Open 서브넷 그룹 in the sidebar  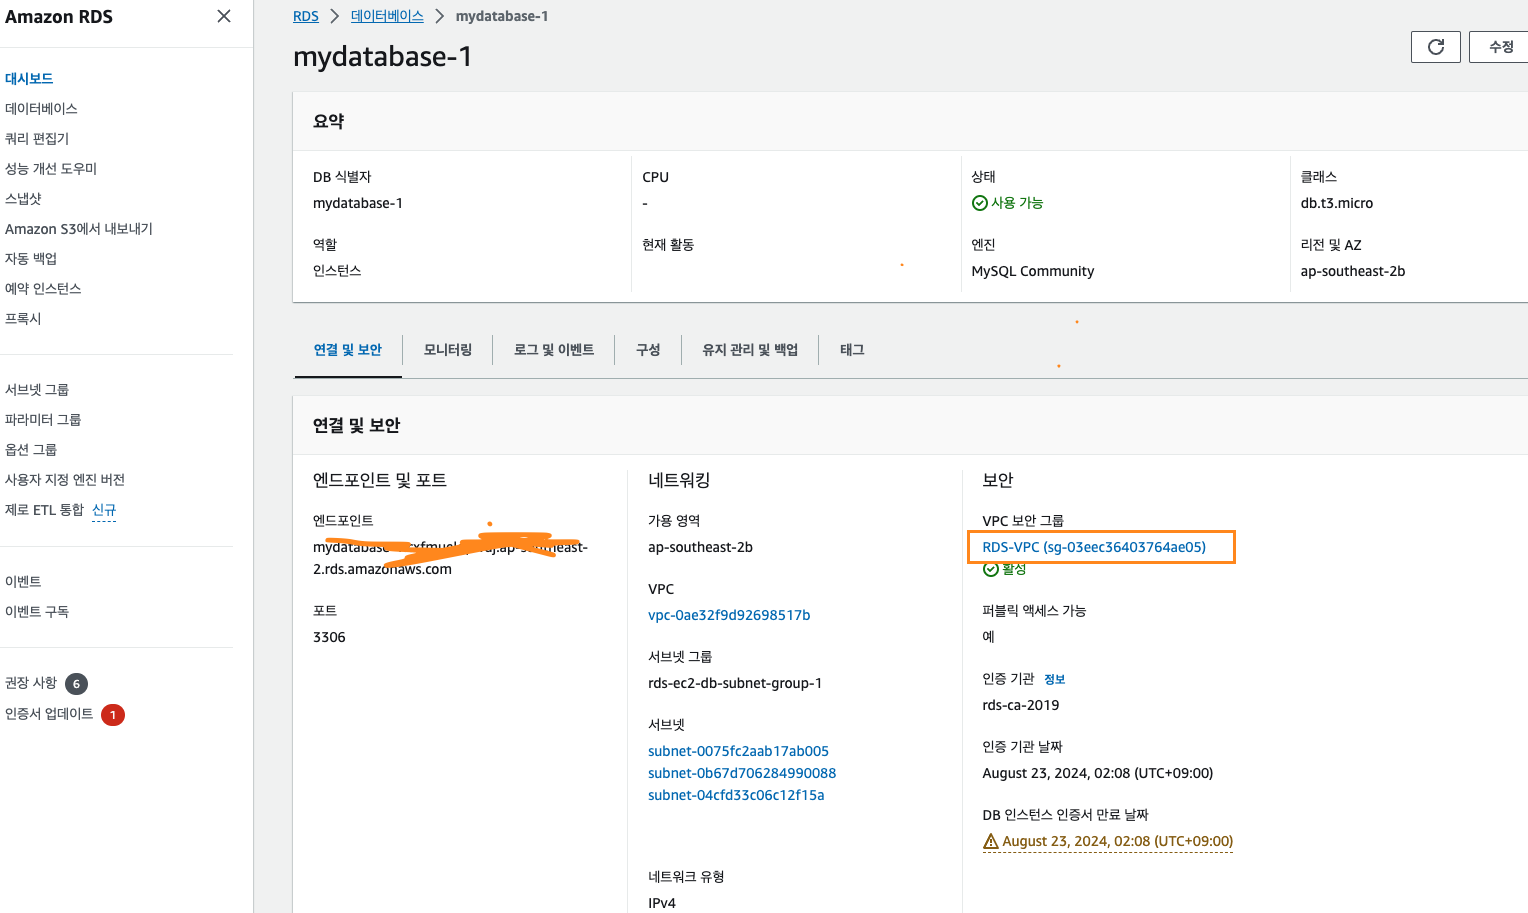coord(37,389)
